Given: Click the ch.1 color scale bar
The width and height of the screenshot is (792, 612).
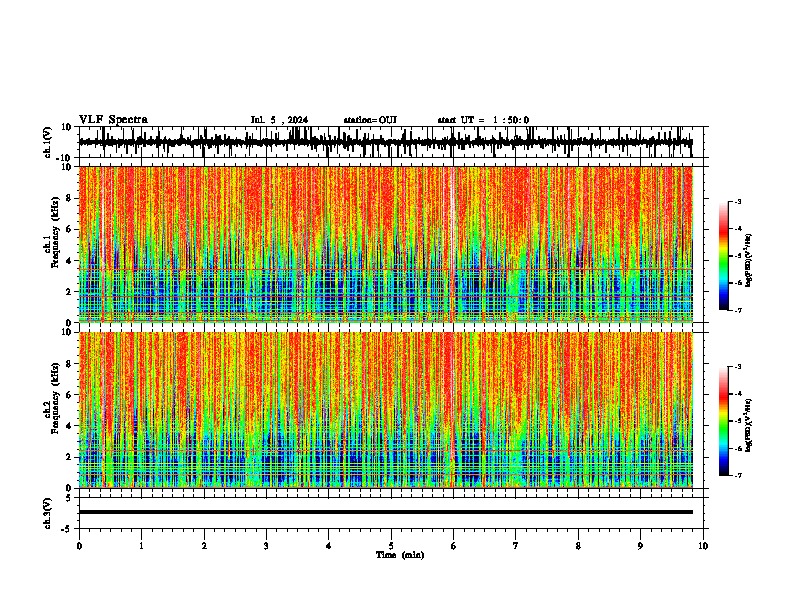Looking at the screenshot, I should (x=723, y=256).
